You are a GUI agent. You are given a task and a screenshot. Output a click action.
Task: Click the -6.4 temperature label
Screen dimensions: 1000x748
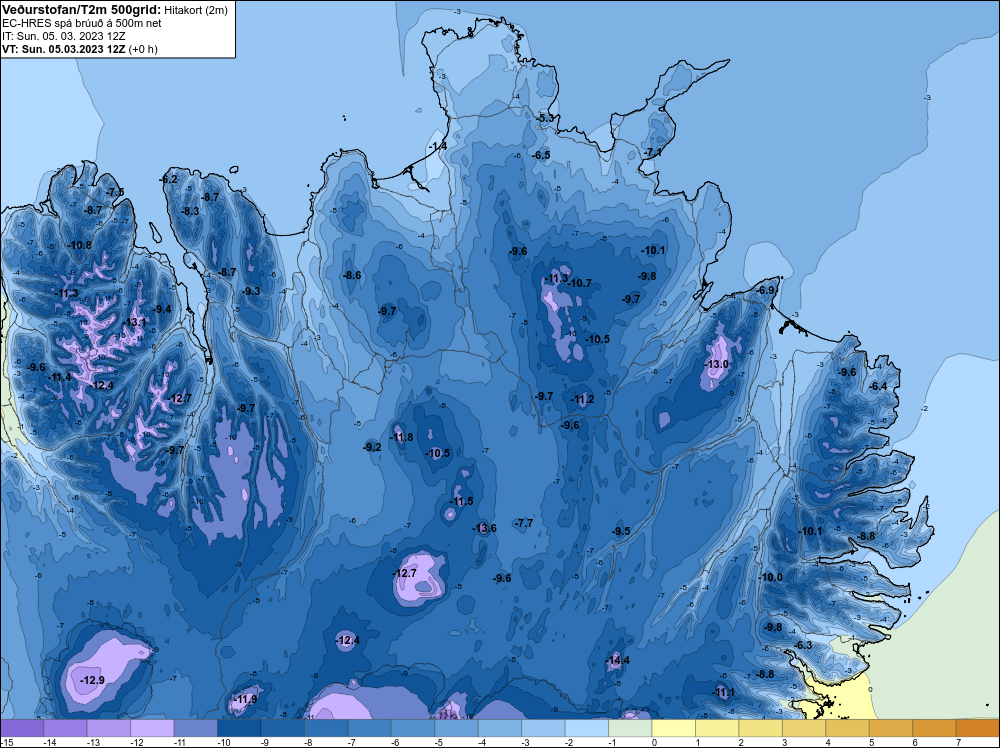(878, 386)
